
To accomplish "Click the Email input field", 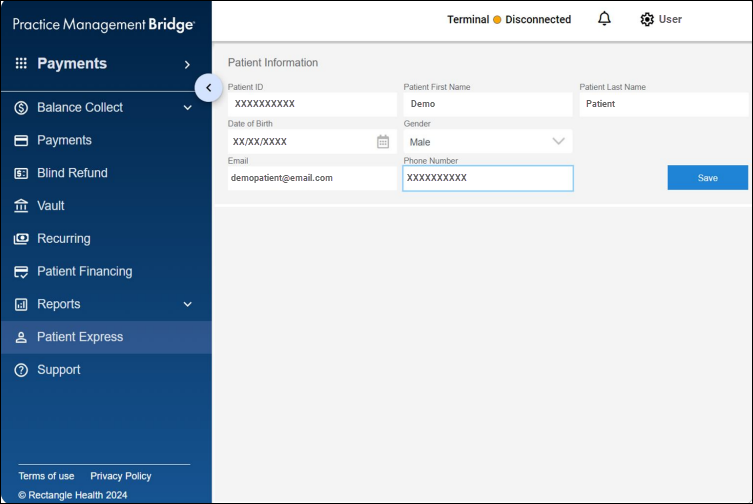I will pyautogui.click(x=311, y=178).
